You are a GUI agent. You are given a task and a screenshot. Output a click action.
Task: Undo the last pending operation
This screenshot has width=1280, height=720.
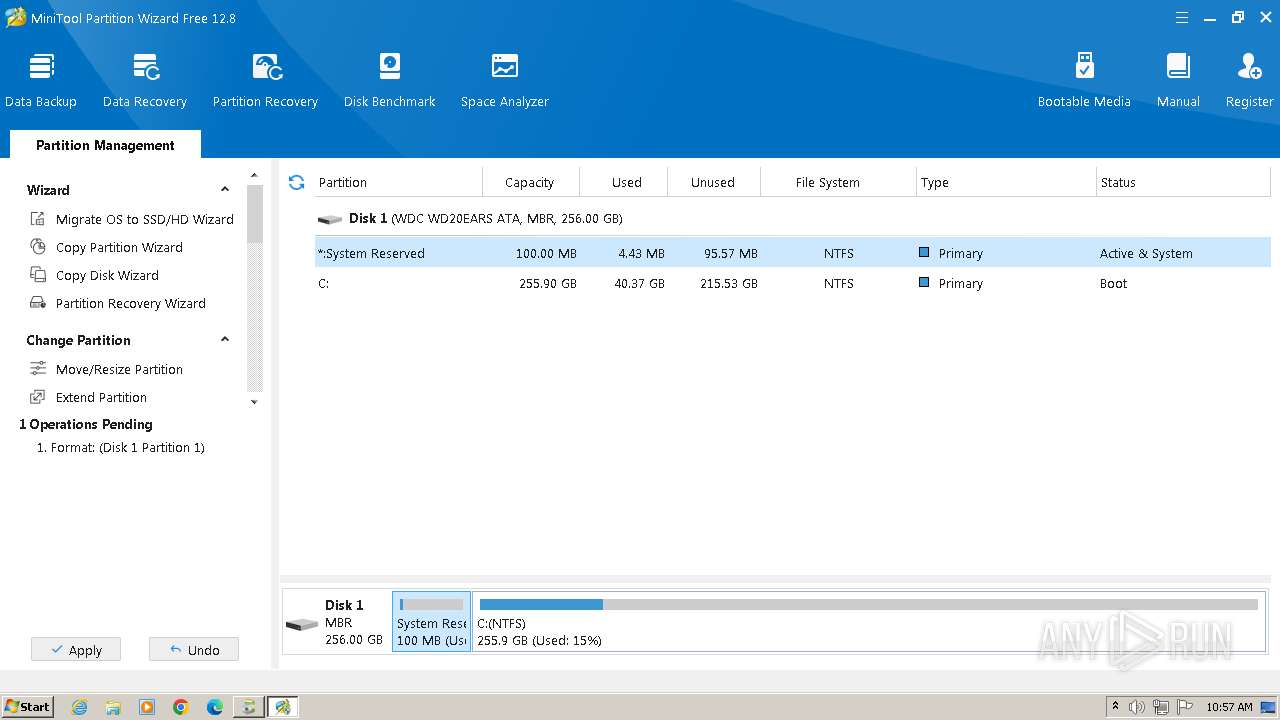tap(194, 650)
